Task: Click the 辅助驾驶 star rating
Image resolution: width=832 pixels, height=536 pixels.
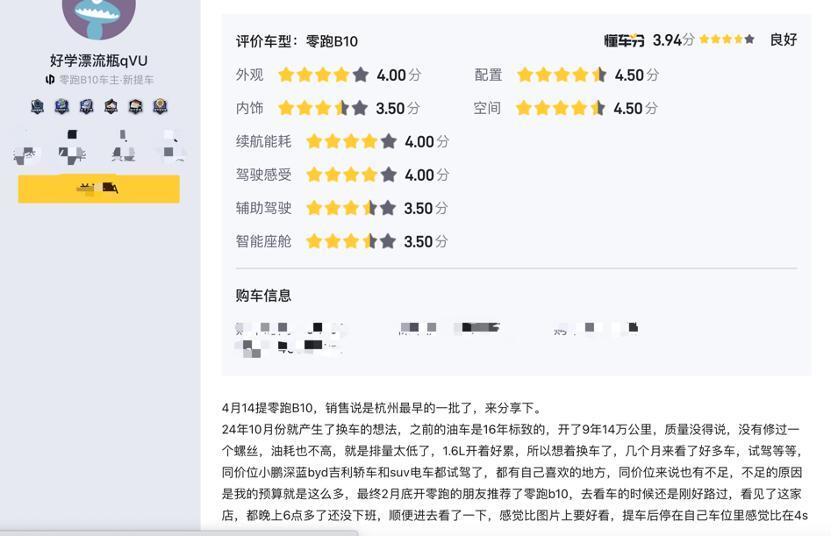Action: (351, 208)
